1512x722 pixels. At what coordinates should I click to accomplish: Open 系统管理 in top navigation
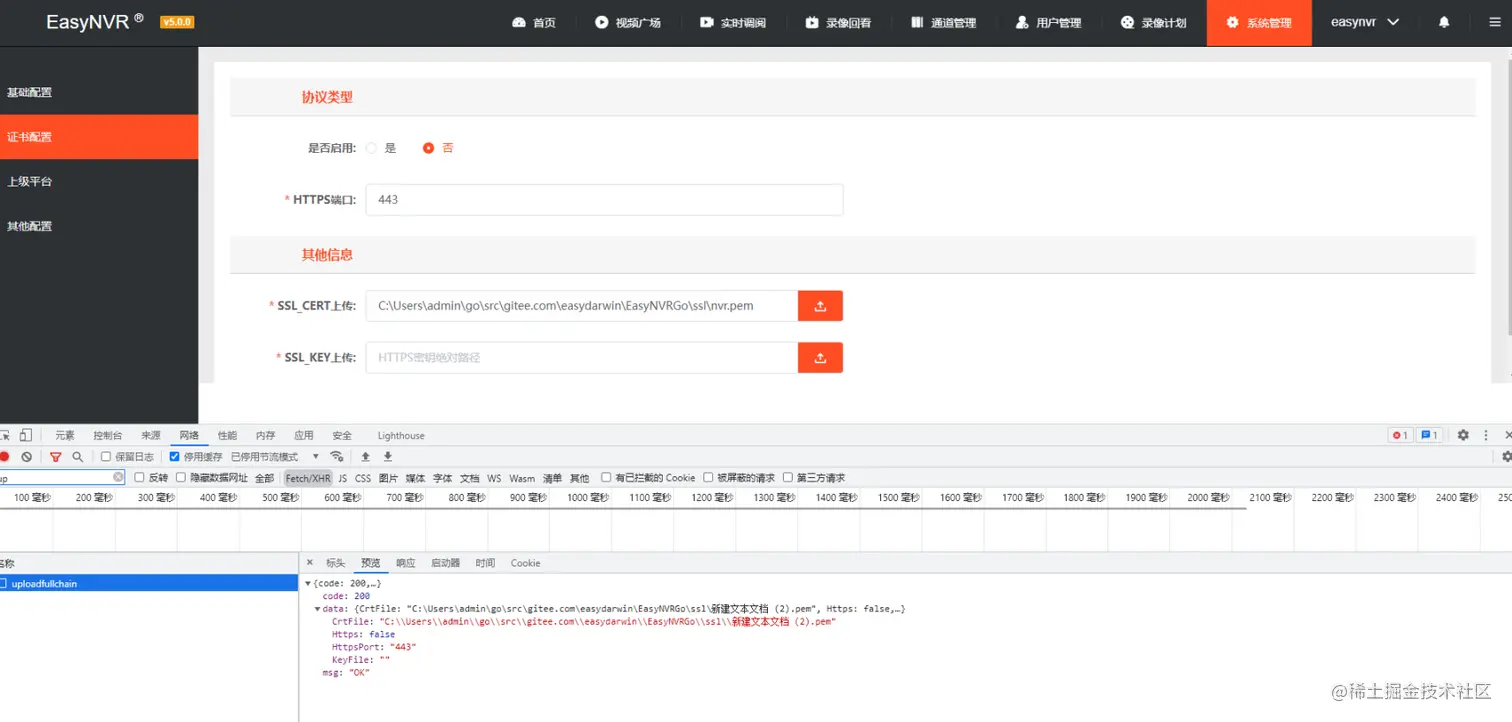pyautogui.click(x=1259, y=22)
